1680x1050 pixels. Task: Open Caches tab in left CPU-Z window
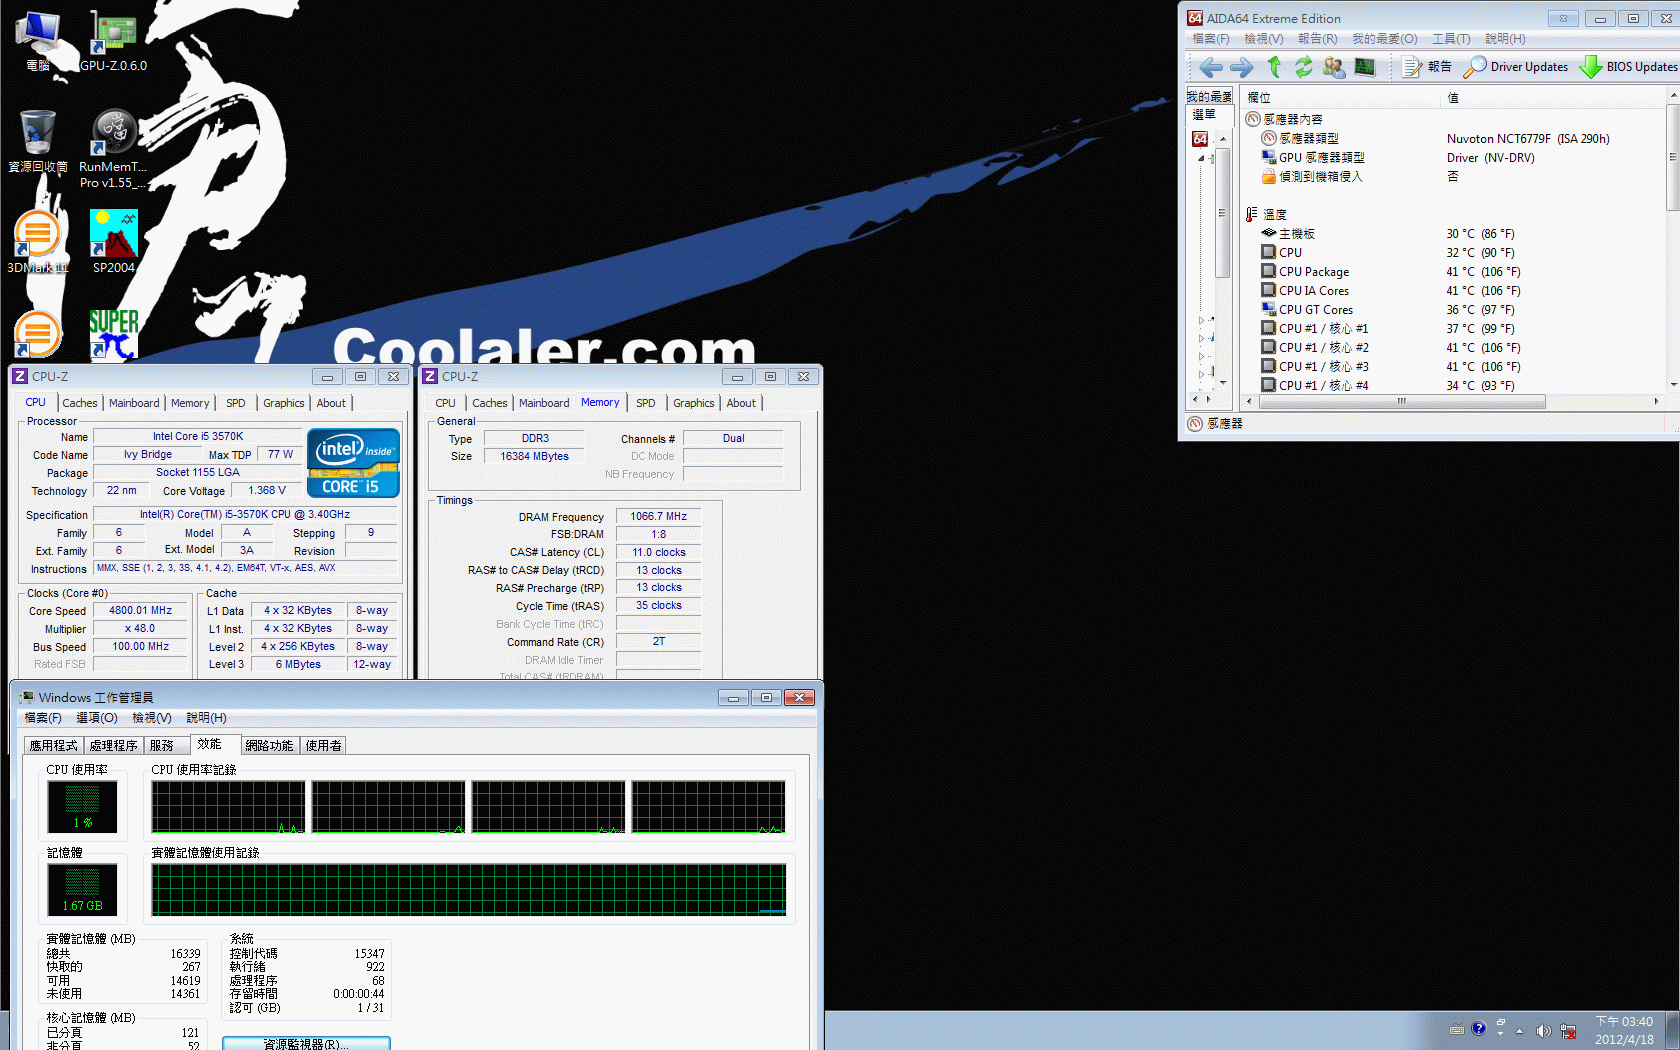(80, 403)
